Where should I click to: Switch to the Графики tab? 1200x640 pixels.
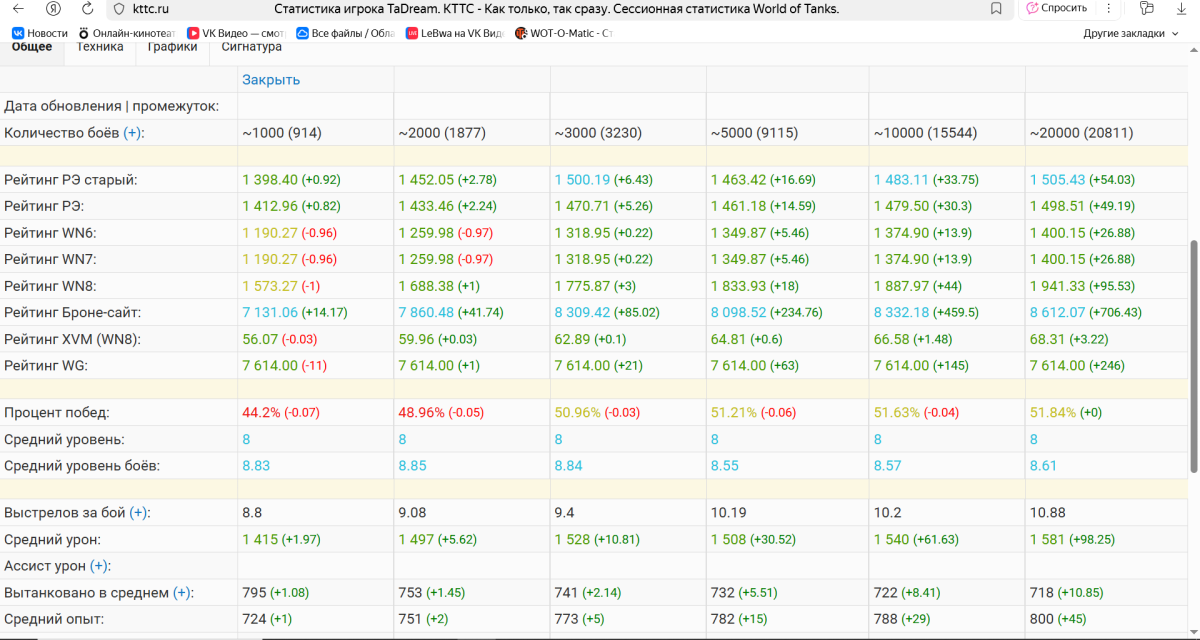point(172,47)
